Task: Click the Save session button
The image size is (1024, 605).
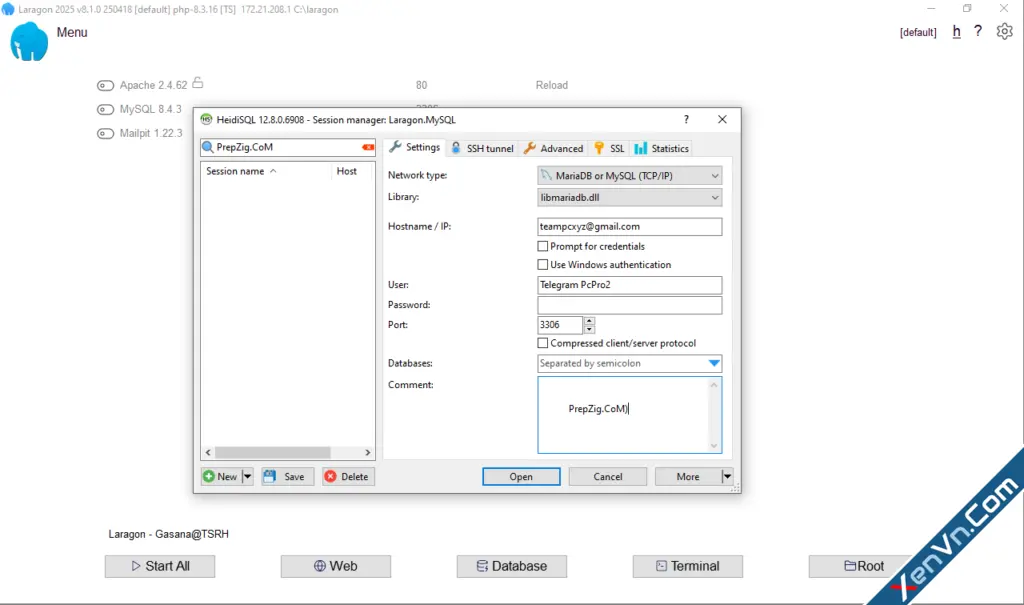Action: [x=287, y=477]
